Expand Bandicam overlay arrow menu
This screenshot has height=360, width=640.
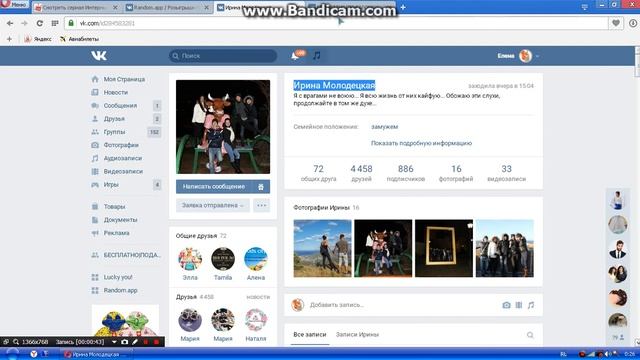pos(114,342)
